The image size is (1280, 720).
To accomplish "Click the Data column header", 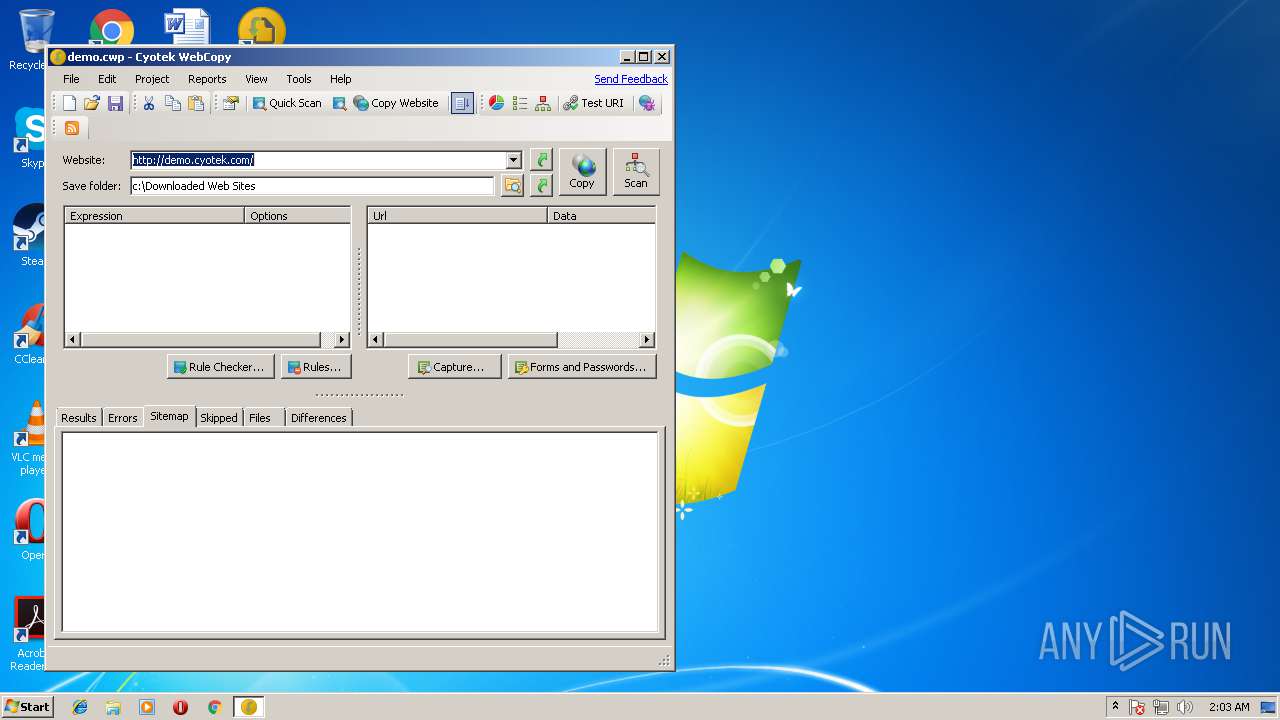I will [x=601, y=216].
